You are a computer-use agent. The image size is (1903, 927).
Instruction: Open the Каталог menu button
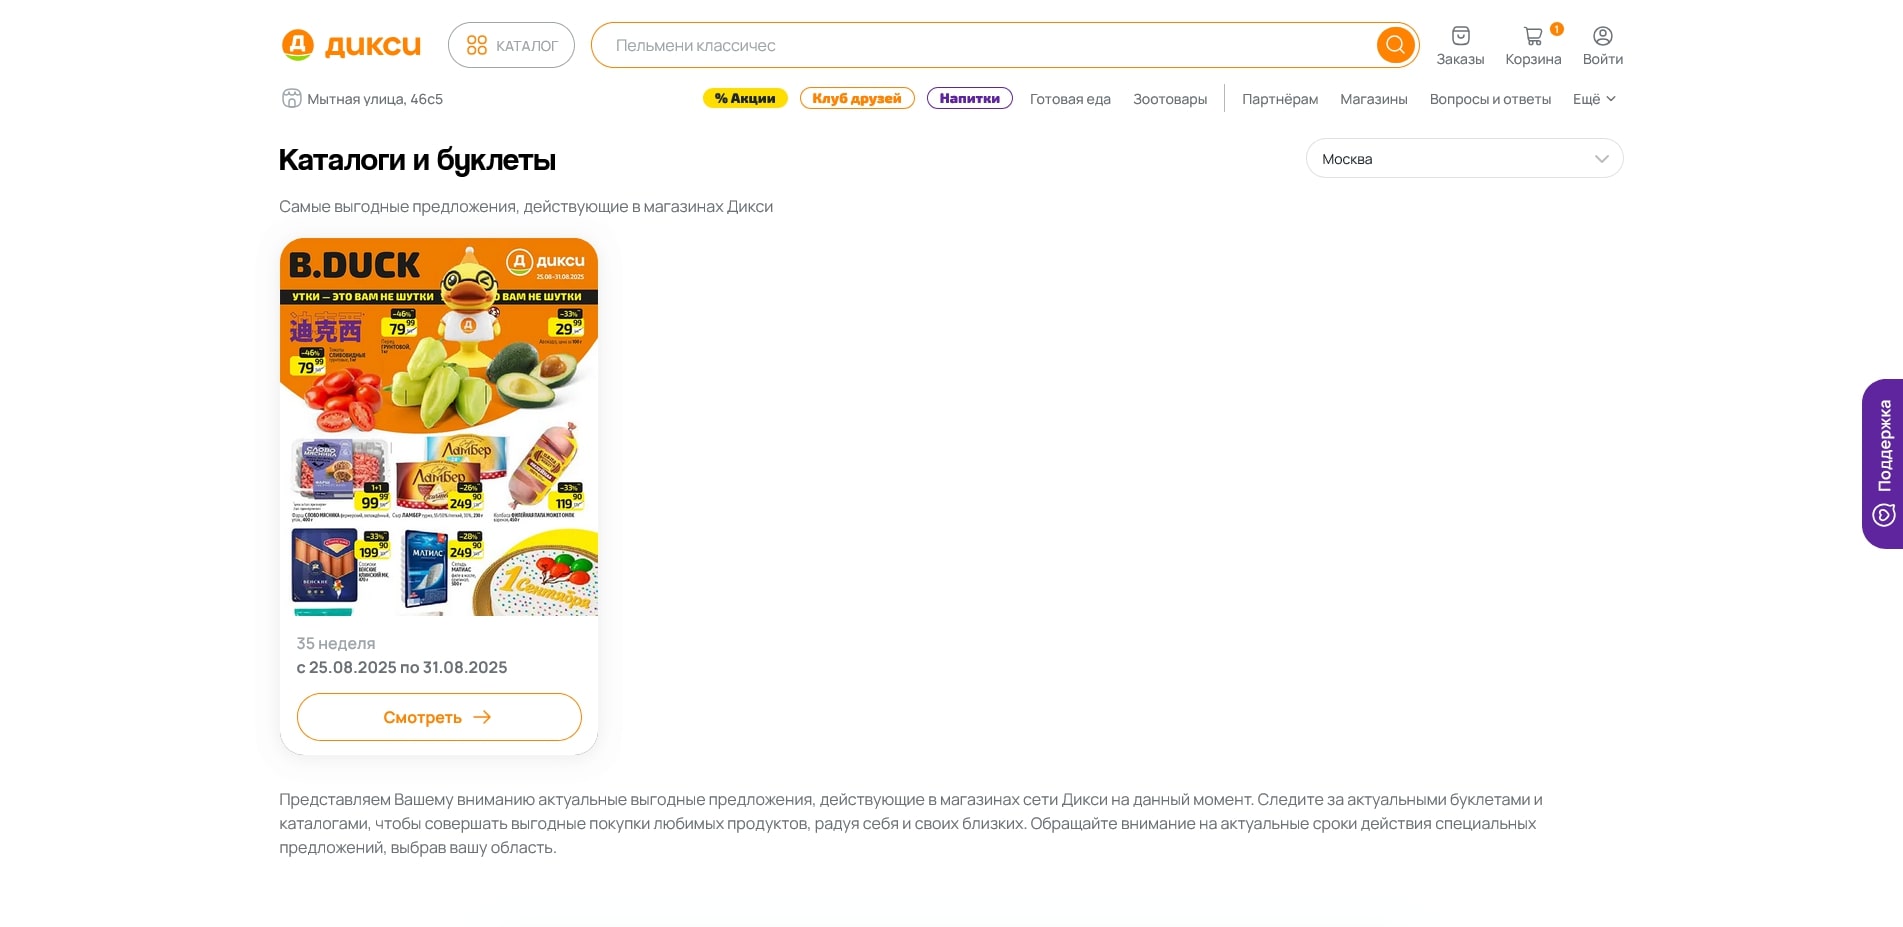point(511,45)
